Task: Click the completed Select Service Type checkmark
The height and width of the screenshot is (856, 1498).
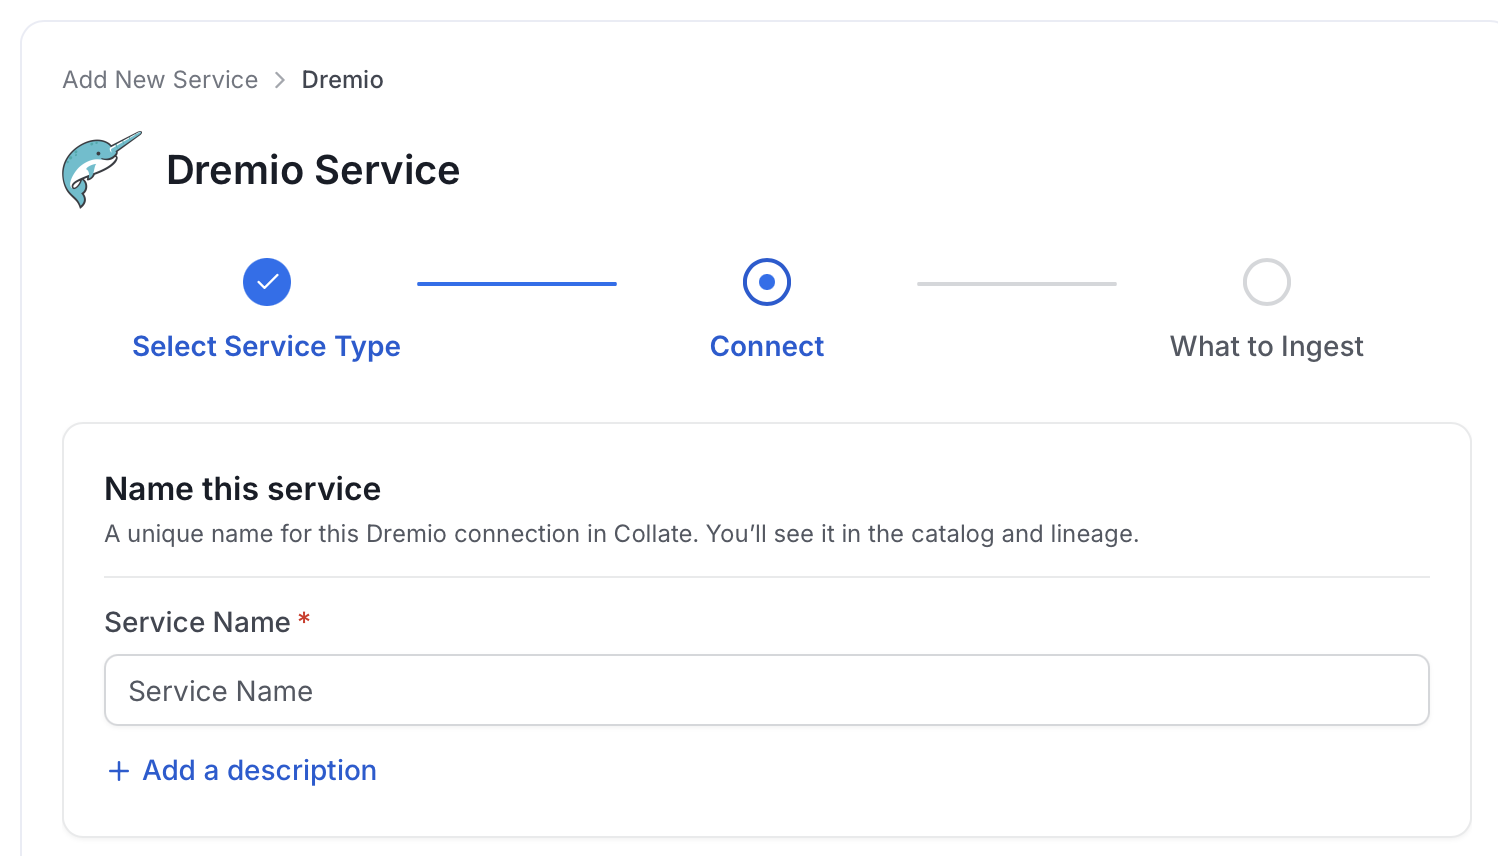Action: point(267,282)
